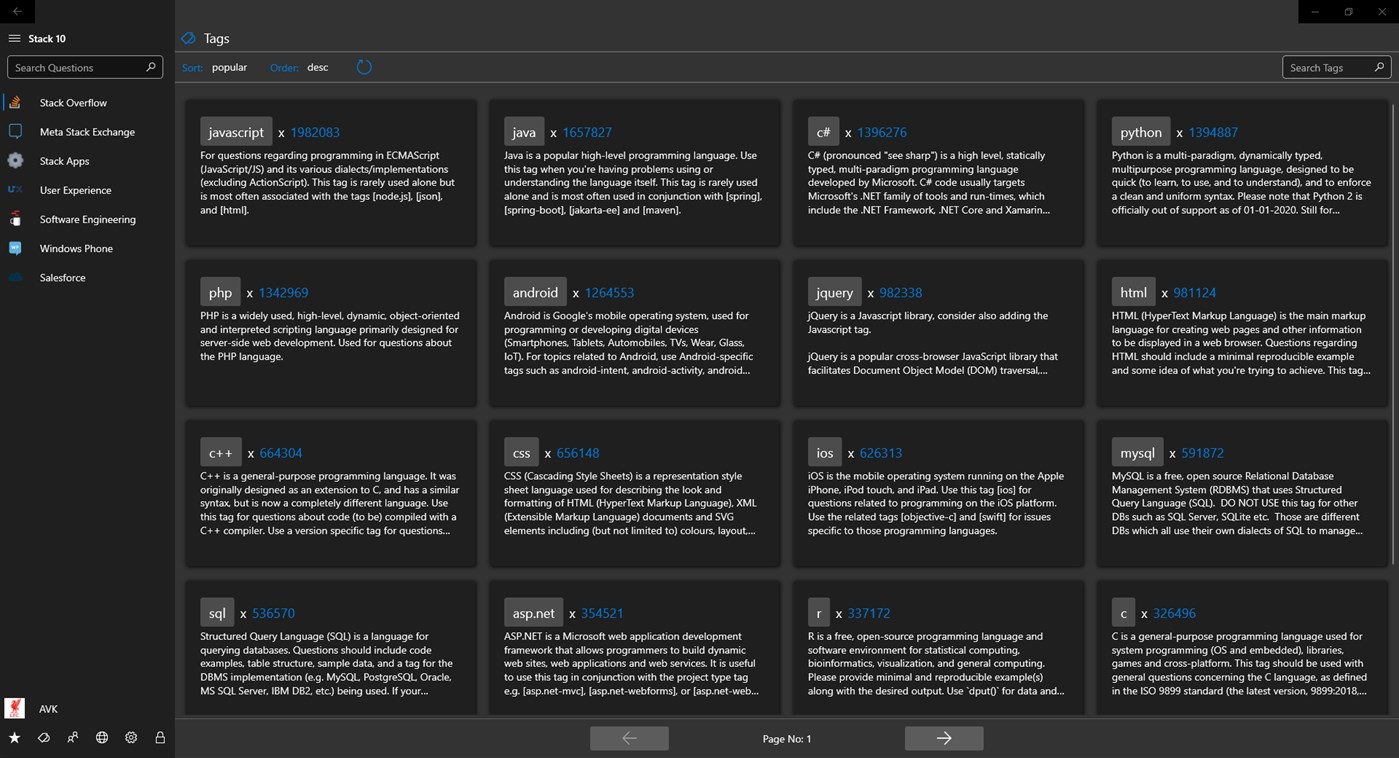Viewport: 1399px width, 758px height.
Task: Open the ios tag
Action: (x=825, y=452)
